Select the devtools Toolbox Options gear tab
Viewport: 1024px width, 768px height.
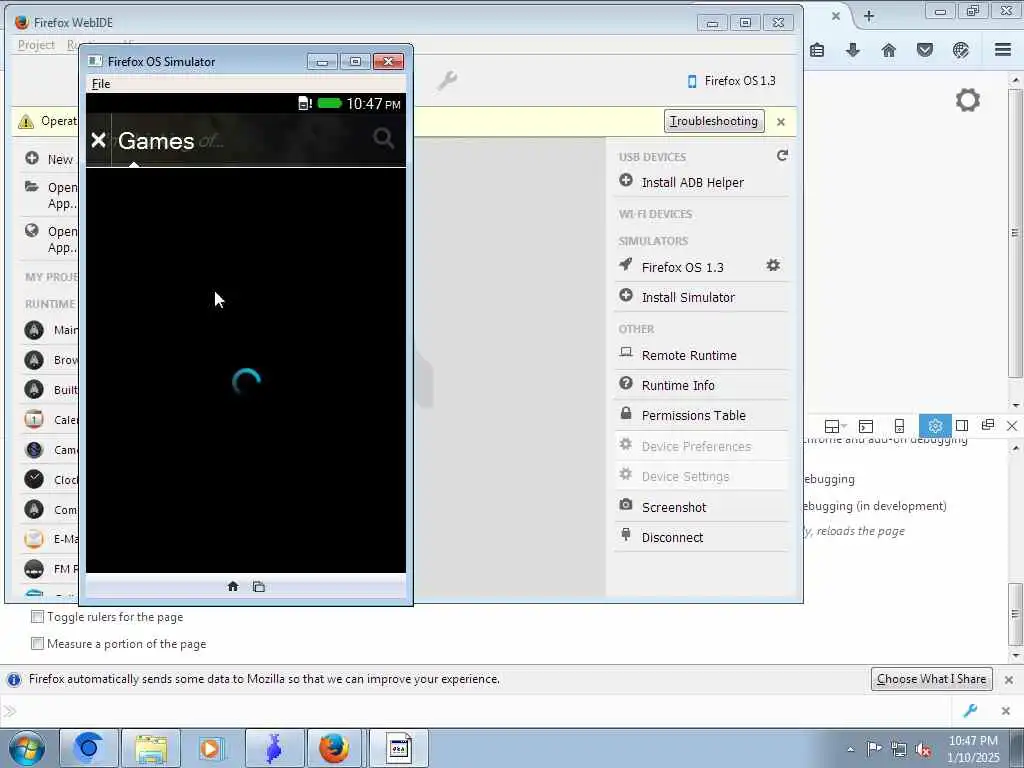click(x=935, y=426)
